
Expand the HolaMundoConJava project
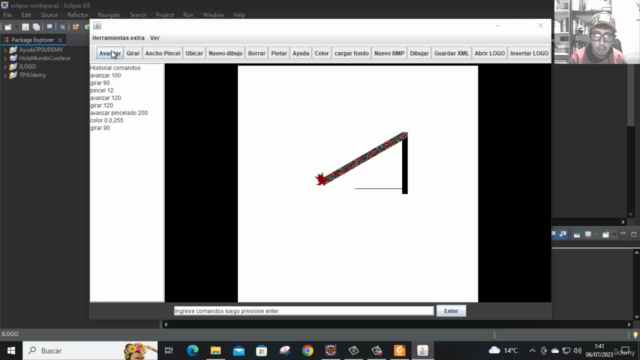pyautogui.click(x=5, y=58)
